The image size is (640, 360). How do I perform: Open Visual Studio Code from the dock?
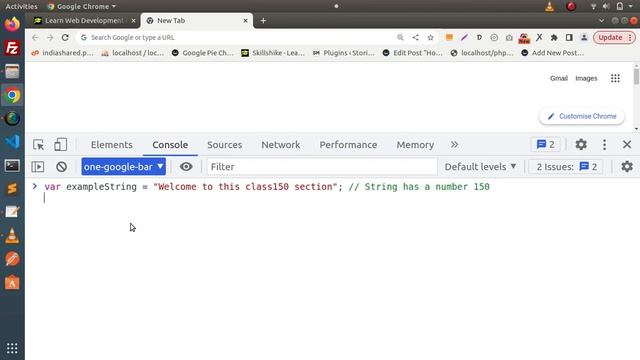[12, 142]
